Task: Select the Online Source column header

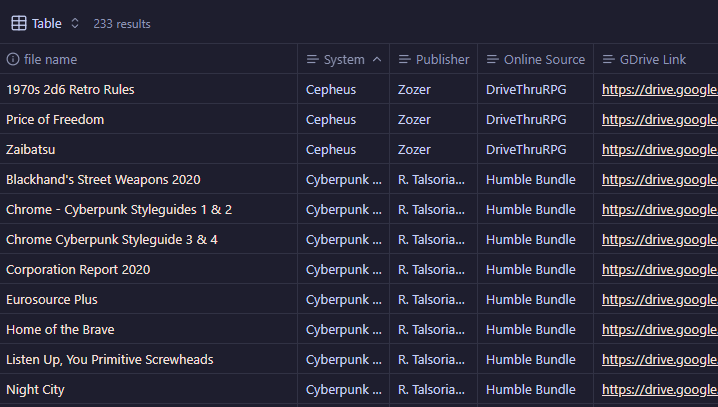Action: pos(544,60)
